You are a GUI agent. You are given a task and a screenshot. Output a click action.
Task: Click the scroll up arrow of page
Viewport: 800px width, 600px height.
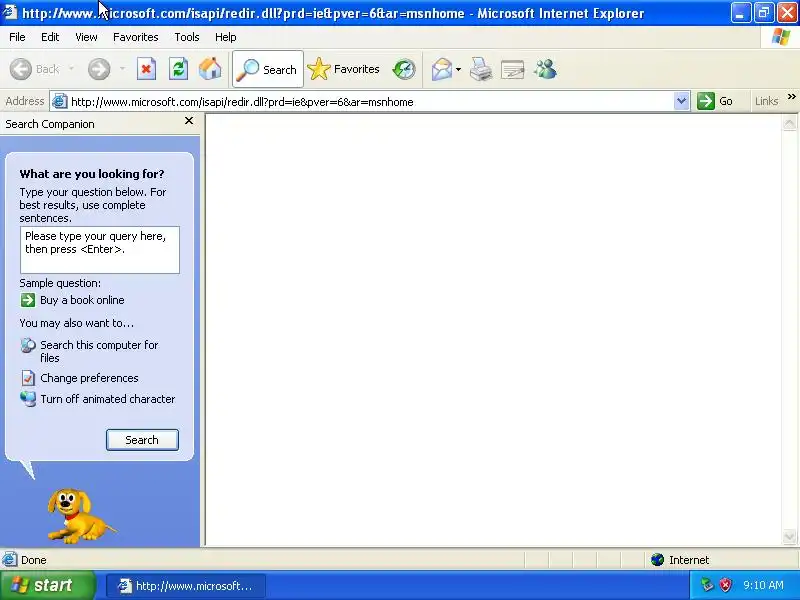click(789, 123)
